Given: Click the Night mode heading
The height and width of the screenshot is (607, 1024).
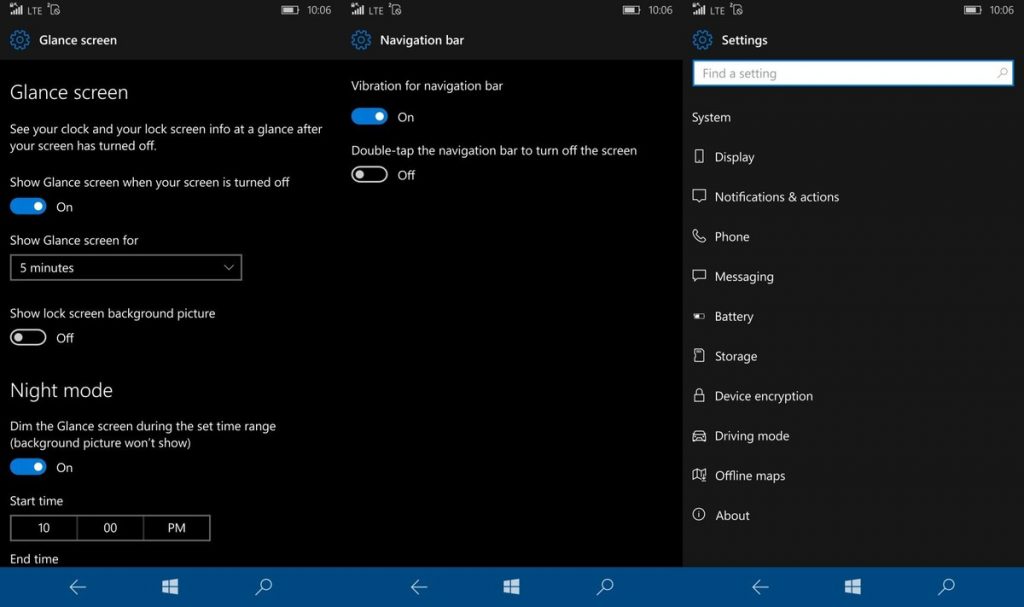Looking at the screenshot, I should pos(61,390).
